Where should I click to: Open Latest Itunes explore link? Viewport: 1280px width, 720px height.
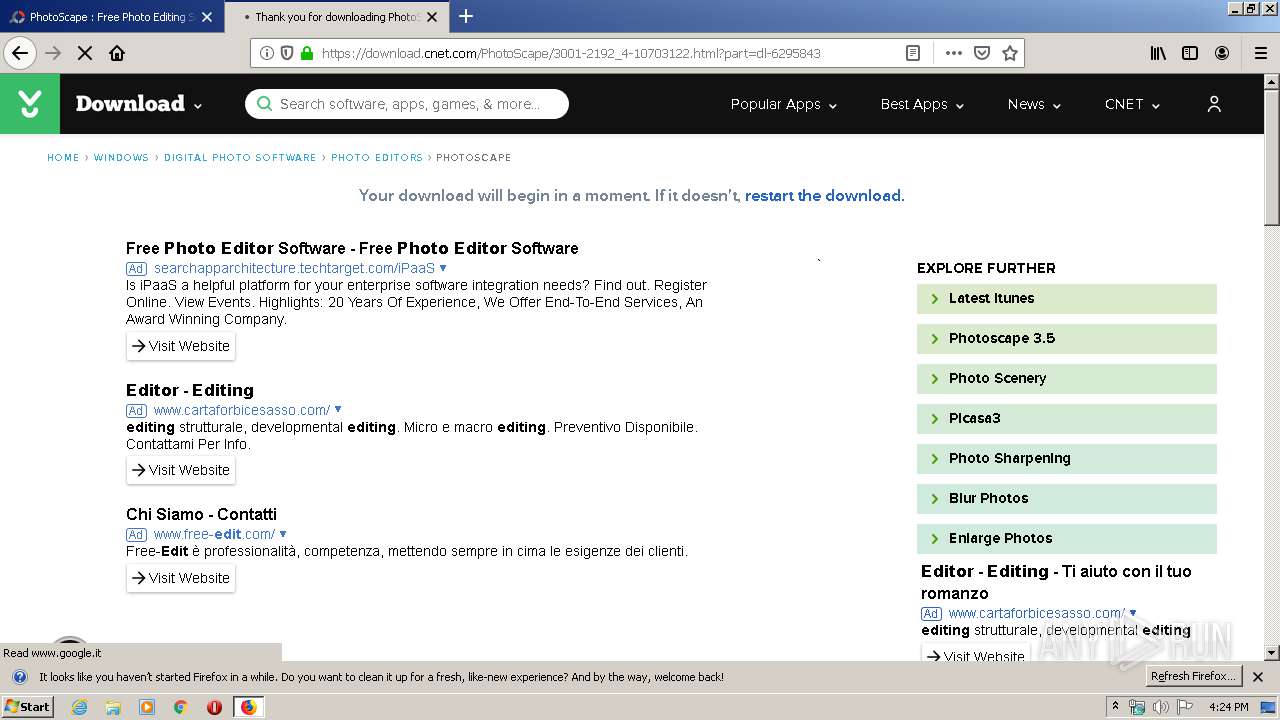1067,298
